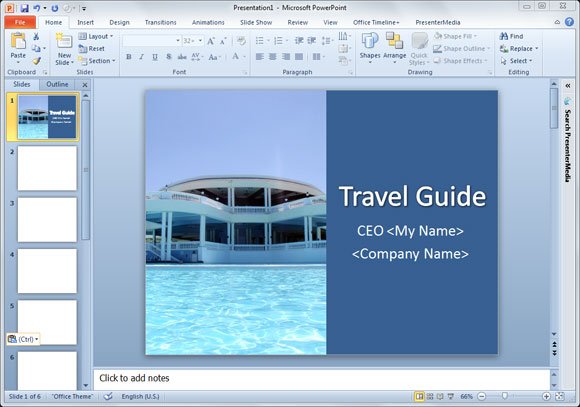
Task: Open the font size dropdown
Action: tap(200, 40)
